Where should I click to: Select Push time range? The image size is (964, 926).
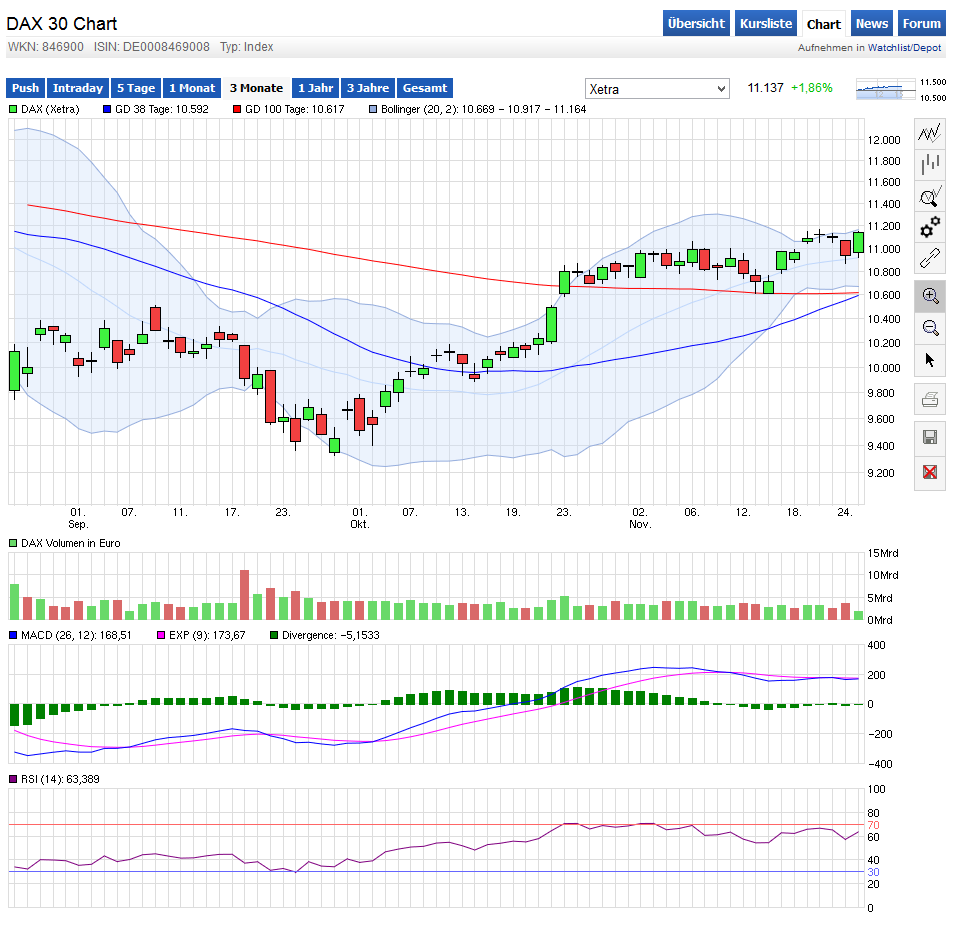point(25,88)
